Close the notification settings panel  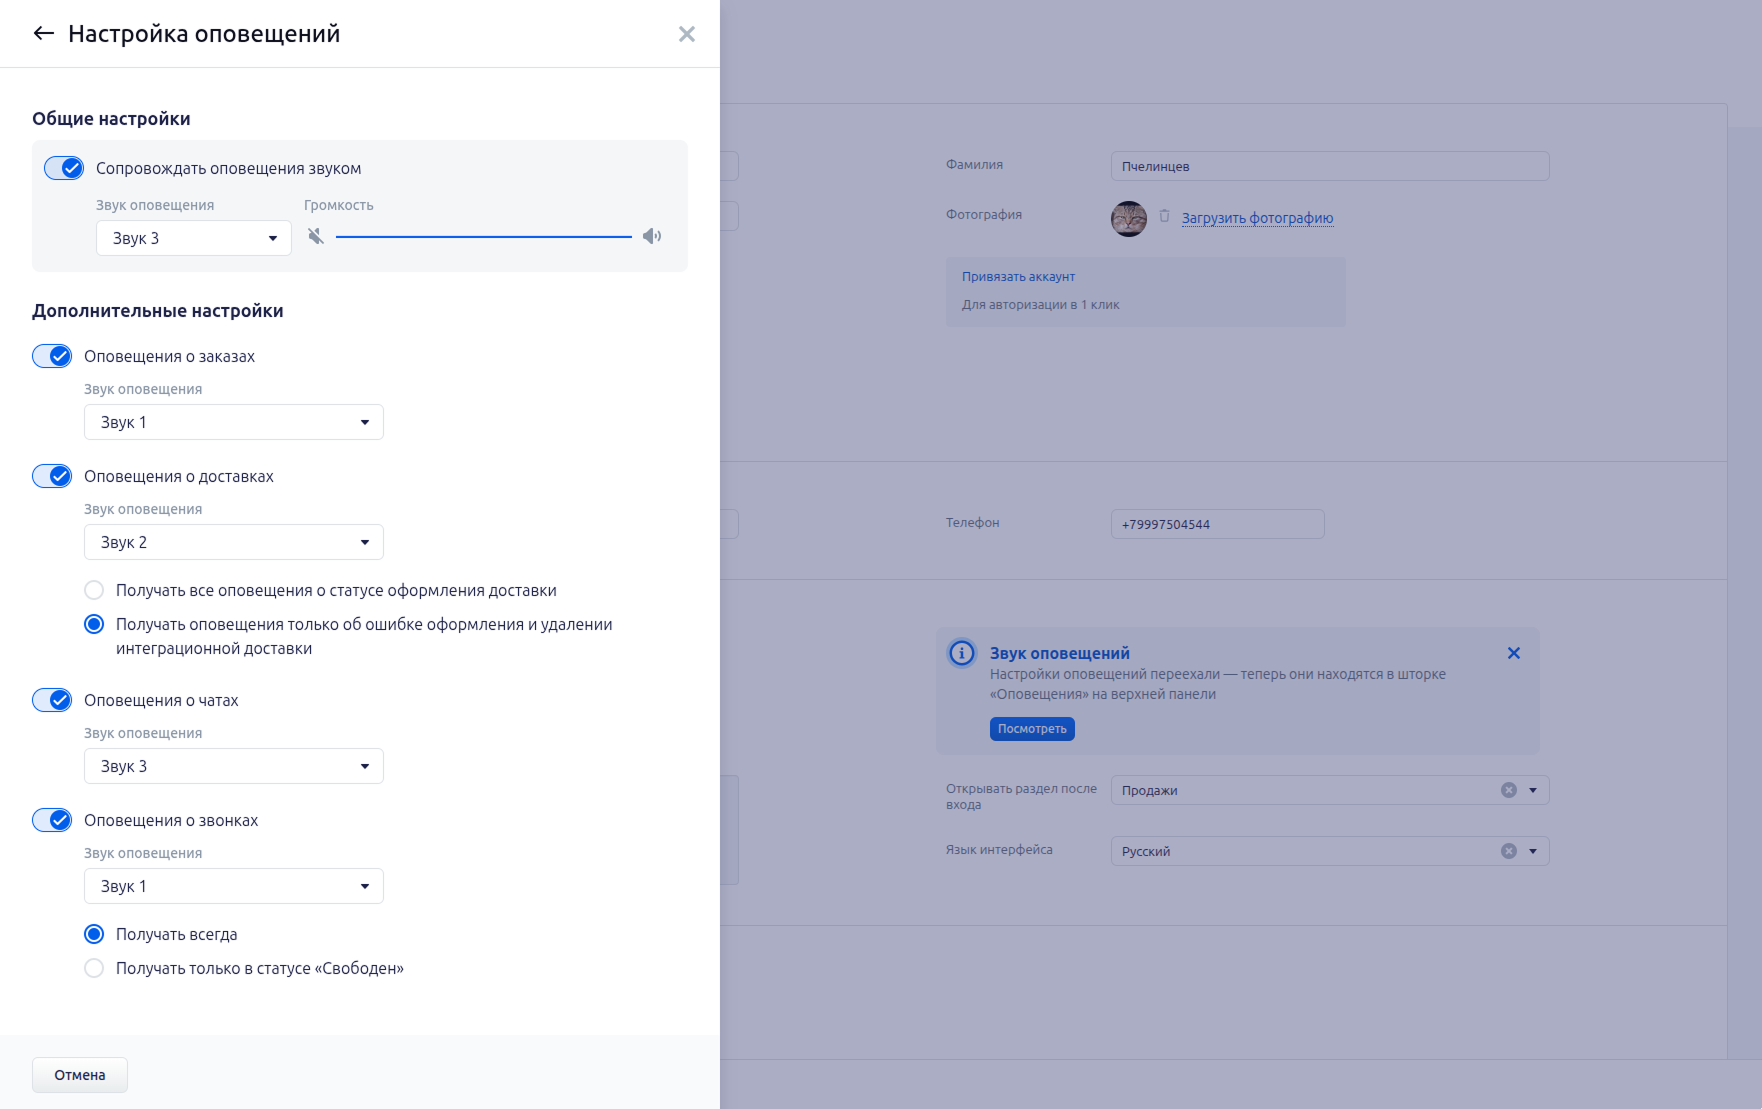686,34
